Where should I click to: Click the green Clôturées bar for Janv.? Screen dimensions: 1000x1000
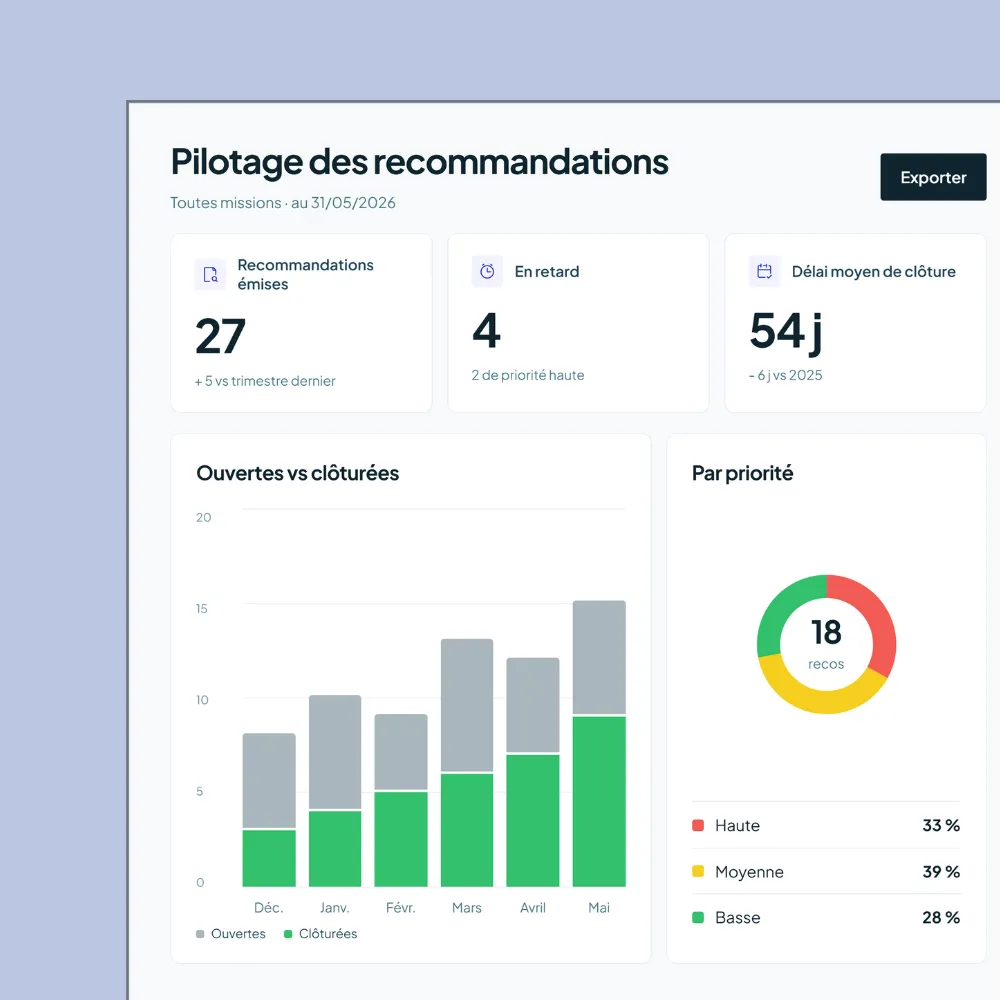coord(335,848)
